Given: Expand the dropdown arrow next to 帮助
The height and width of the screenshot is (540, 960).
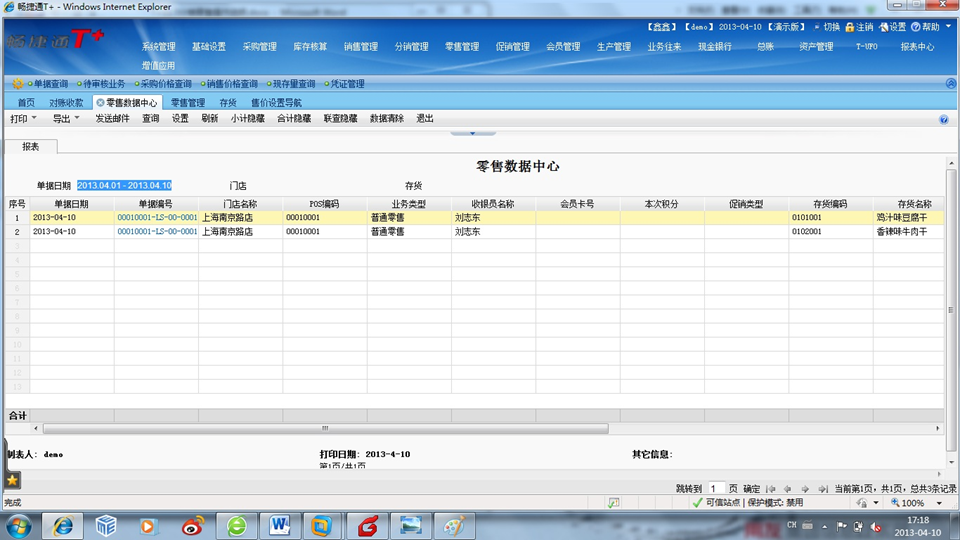Looking at the screenshot, I should 948,26.
